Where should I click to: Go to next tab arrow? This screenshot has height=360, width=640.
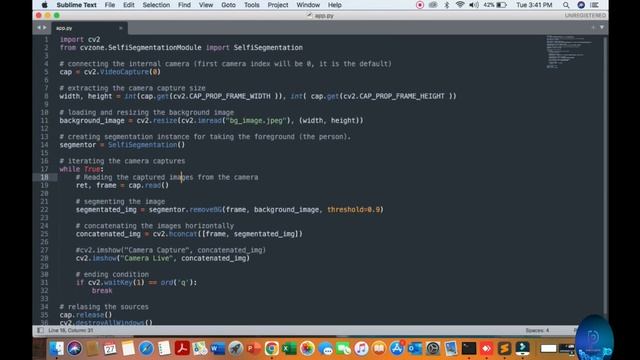pyautogui.click(x=44, y=28)
